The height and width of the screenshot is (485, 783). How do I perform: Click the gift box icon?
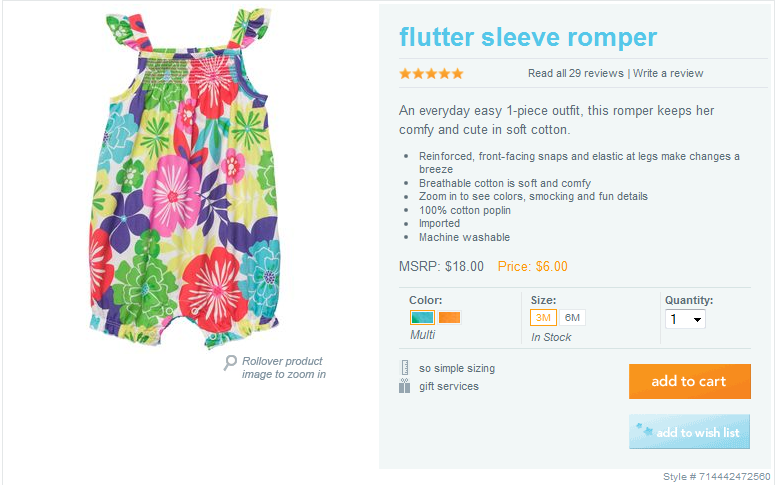tap(405, 386)
